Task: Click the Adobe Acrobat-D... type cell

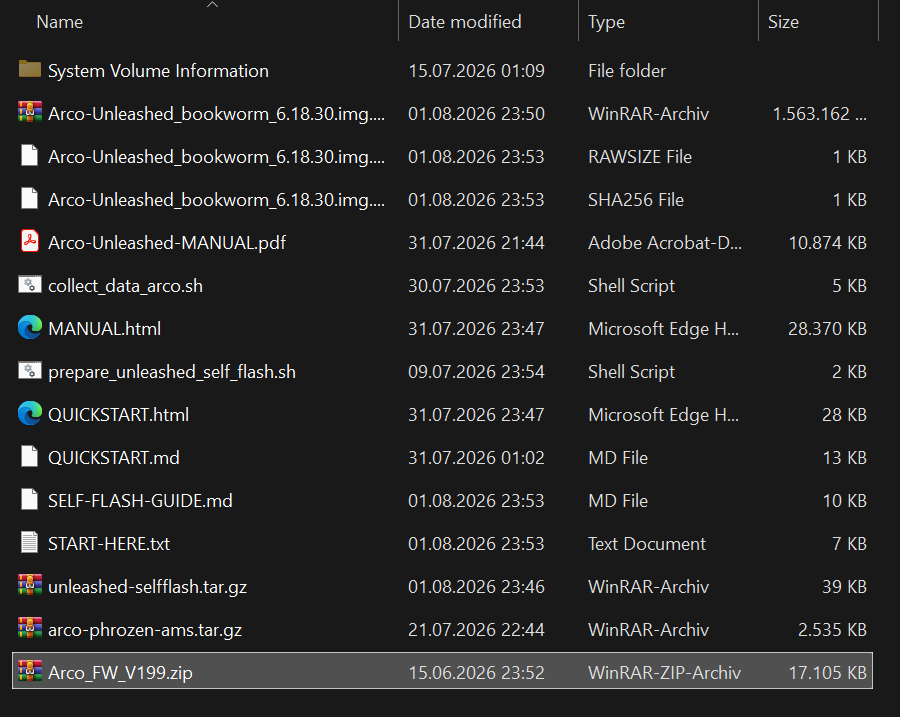Action: [665, 243]
